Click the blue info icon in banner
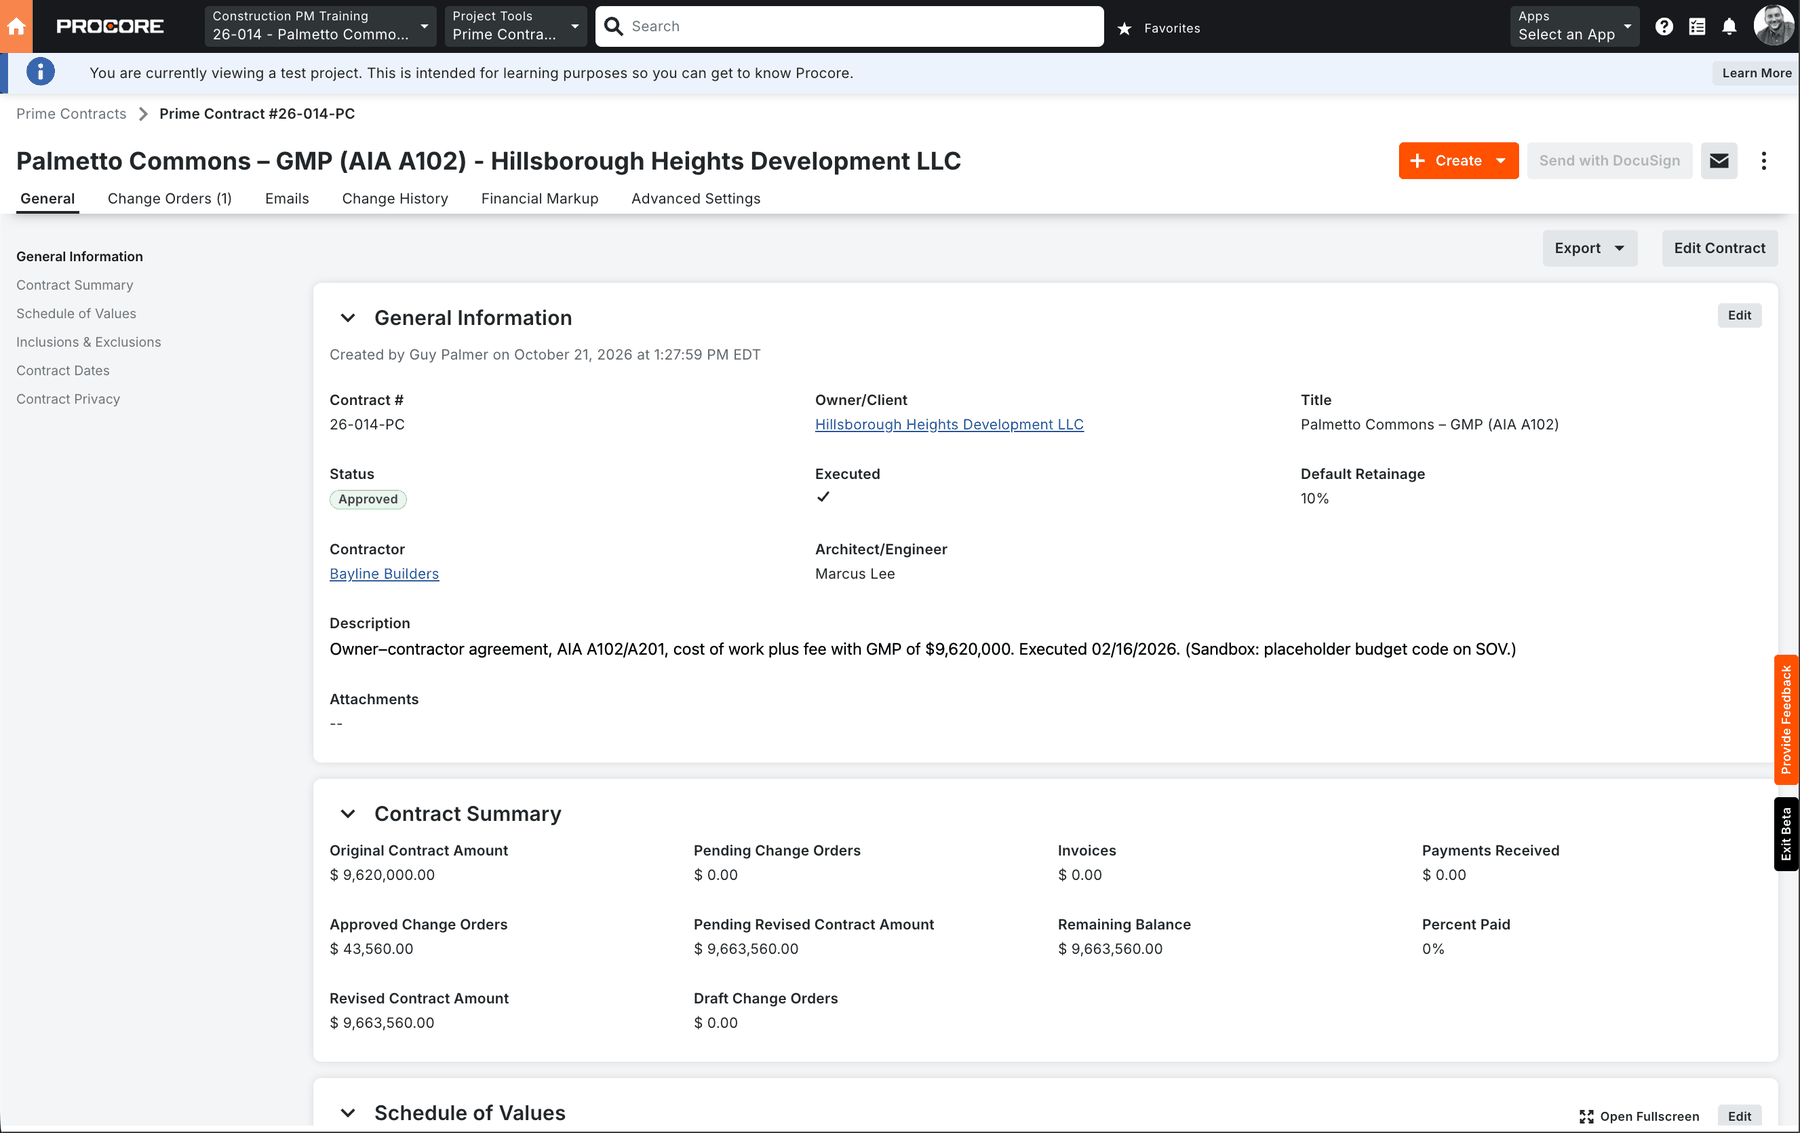 point(40,72)
